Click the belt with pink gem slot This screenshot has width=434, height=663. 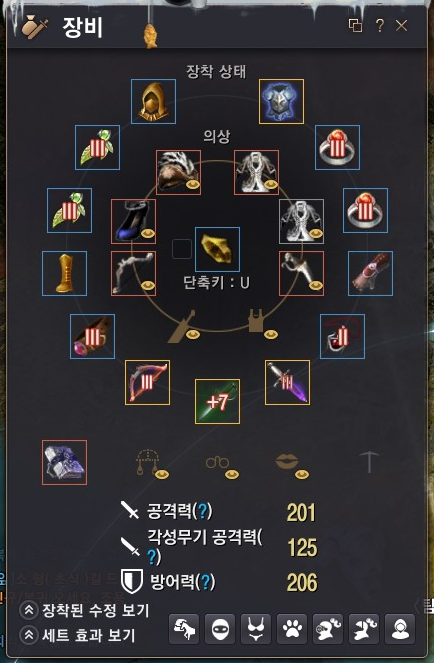pos(92,336)
